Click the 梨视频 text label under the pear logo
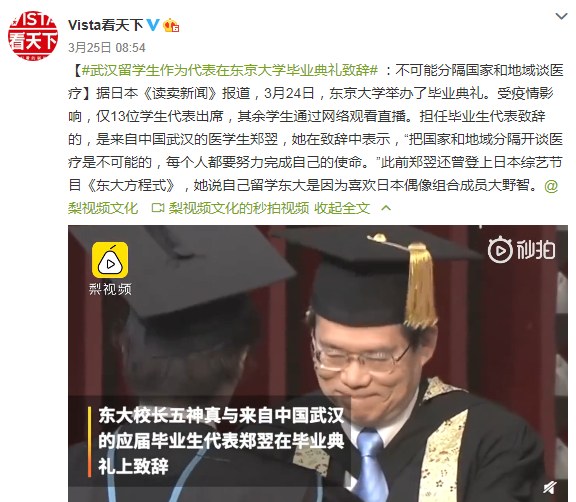576x502 pixels. click(x=110, y=289)
